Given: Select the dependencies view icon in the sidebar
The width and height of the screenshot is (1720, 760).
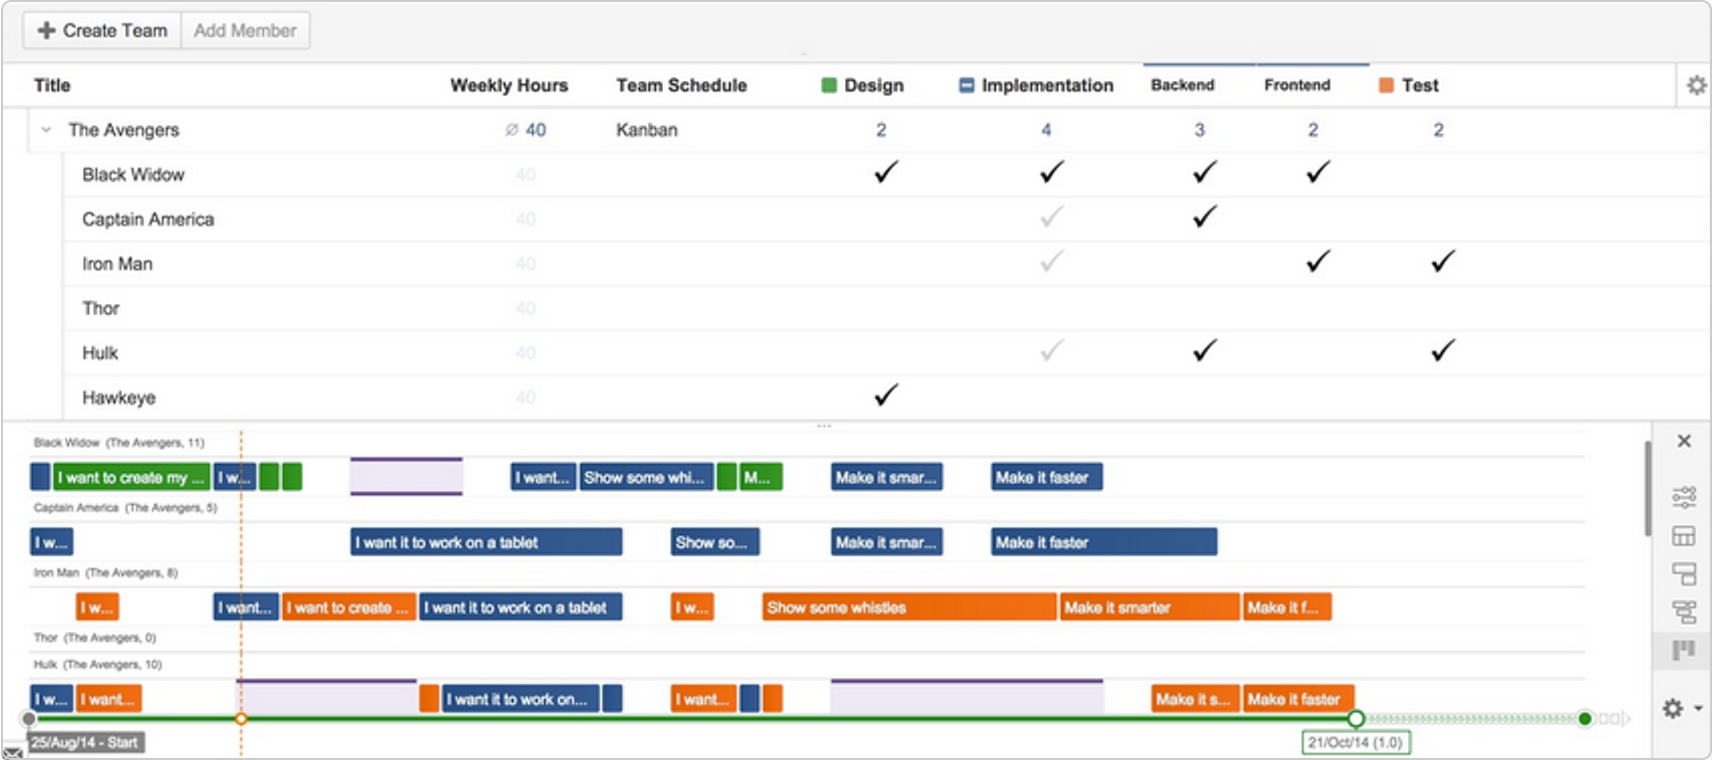Looking at the screenshot, I should click(x=1684, y=574).
